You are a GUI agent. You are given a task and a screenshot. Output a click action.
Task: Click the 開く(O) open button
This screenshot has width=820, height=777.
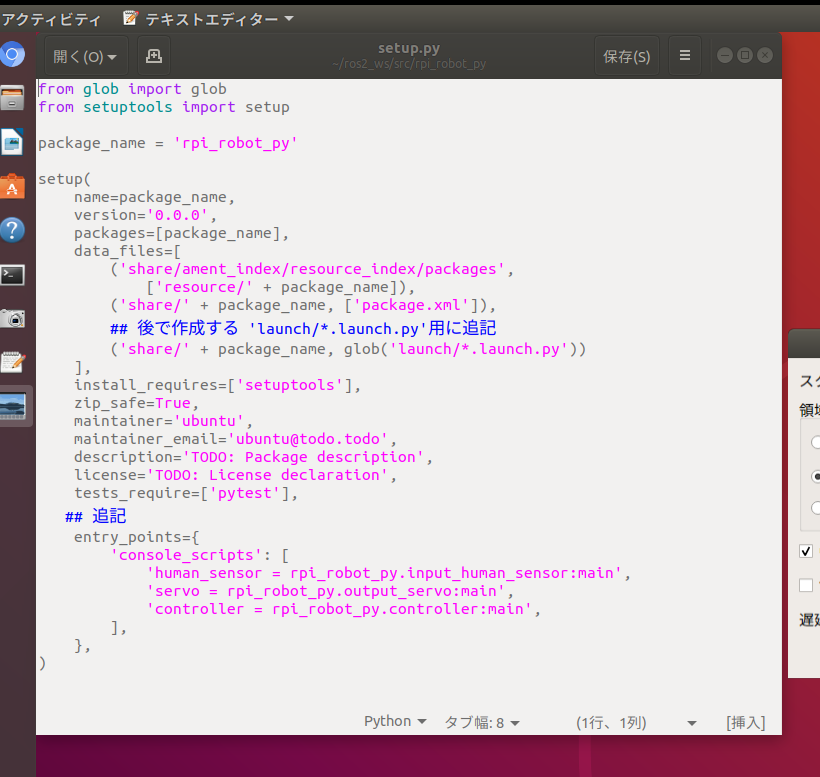click(x=86, y=56)
